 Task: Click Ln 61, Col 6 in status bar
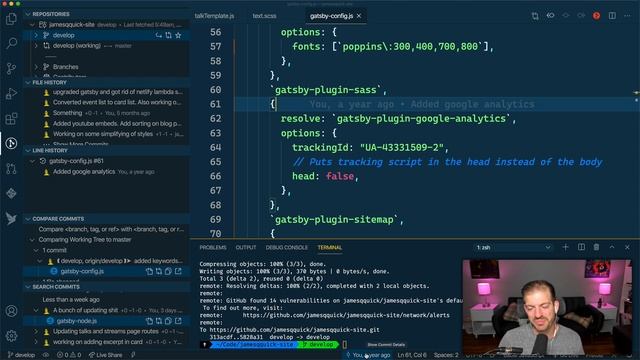pos(412,355)
